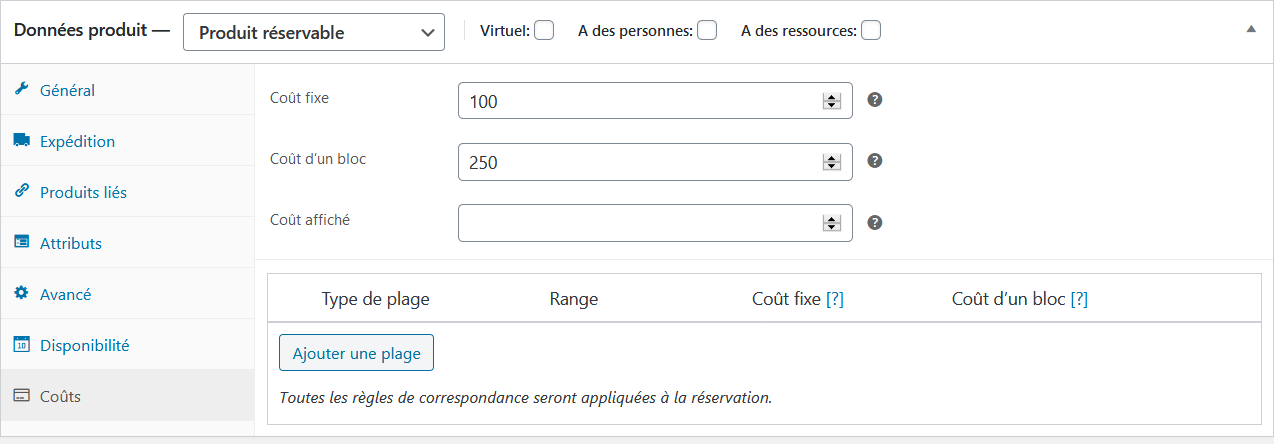Image resolution: width=1274 pixels, height=444 pixels.
Task: Click the chain link icon for Produits liés
Action: click(21, 192)
